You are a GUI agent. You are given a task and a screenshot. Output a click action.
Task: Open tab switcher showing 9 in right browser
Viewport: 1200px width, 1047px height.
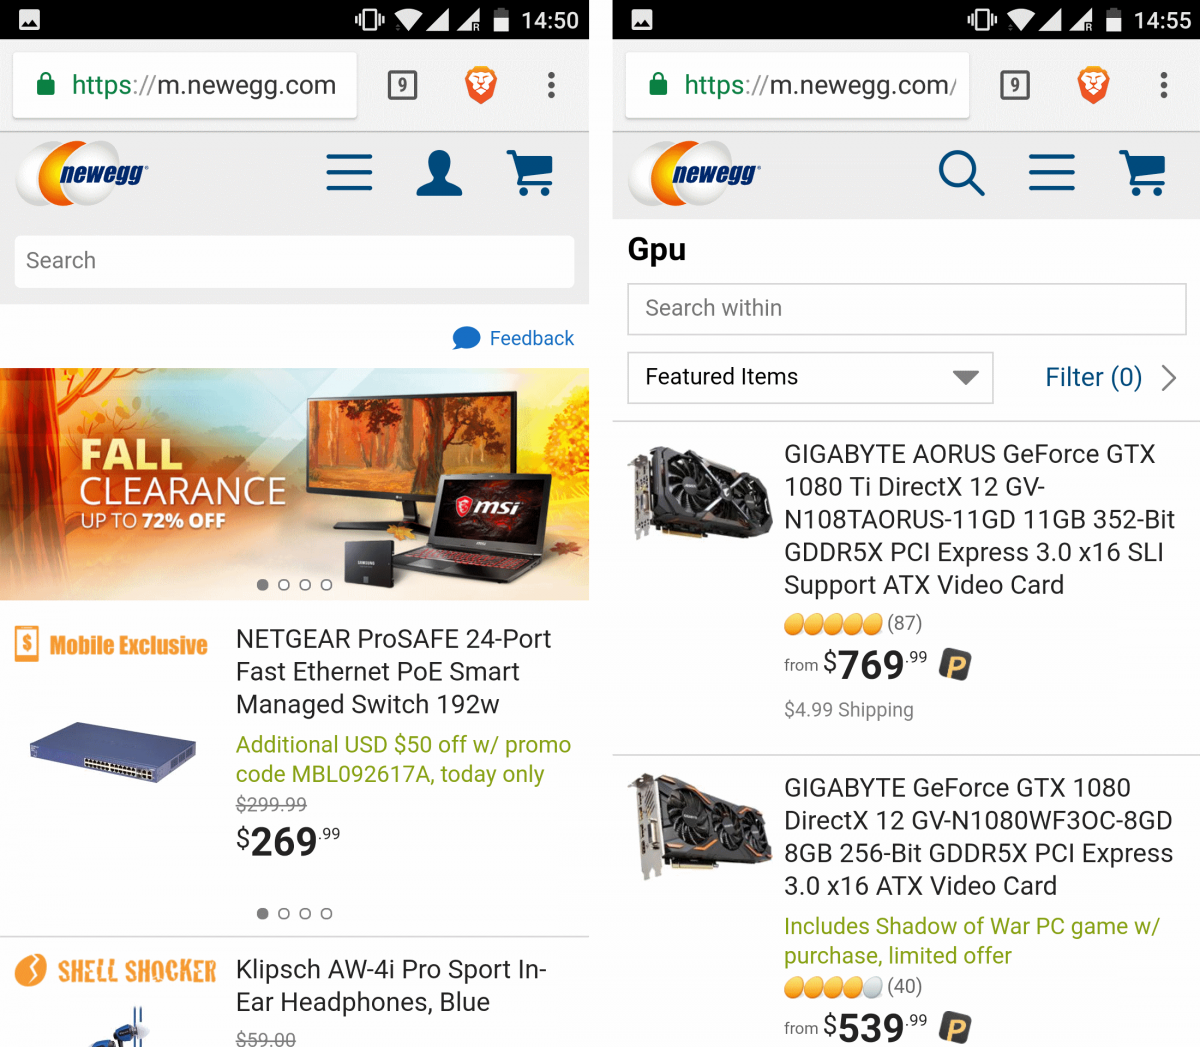1014,85
